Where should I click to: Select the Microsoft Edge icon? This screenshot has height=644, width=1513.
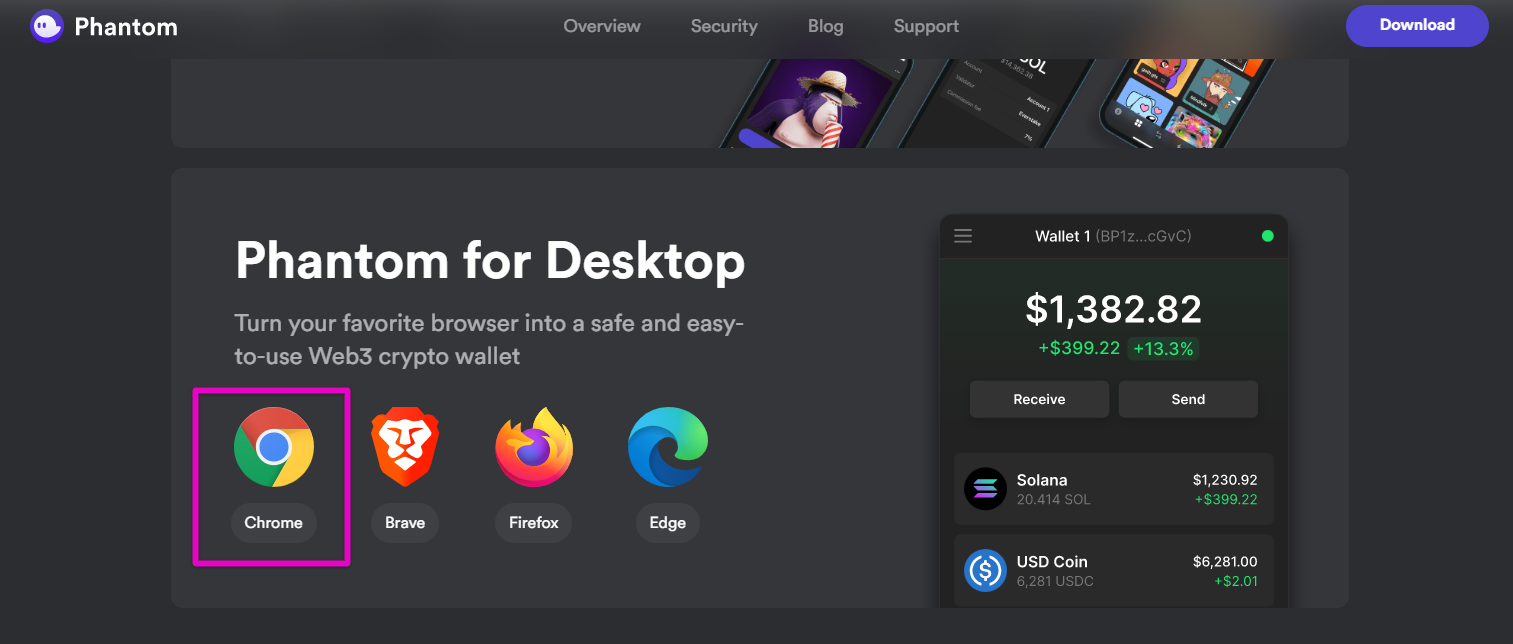668,447
